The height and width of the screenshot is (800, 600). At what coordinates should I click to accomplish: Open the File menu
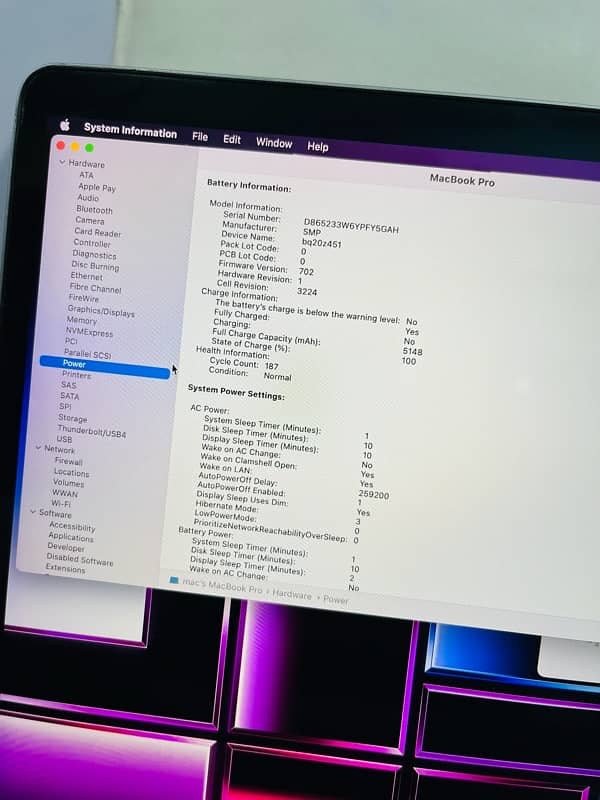pyautogui.click(x=200, y=136)
